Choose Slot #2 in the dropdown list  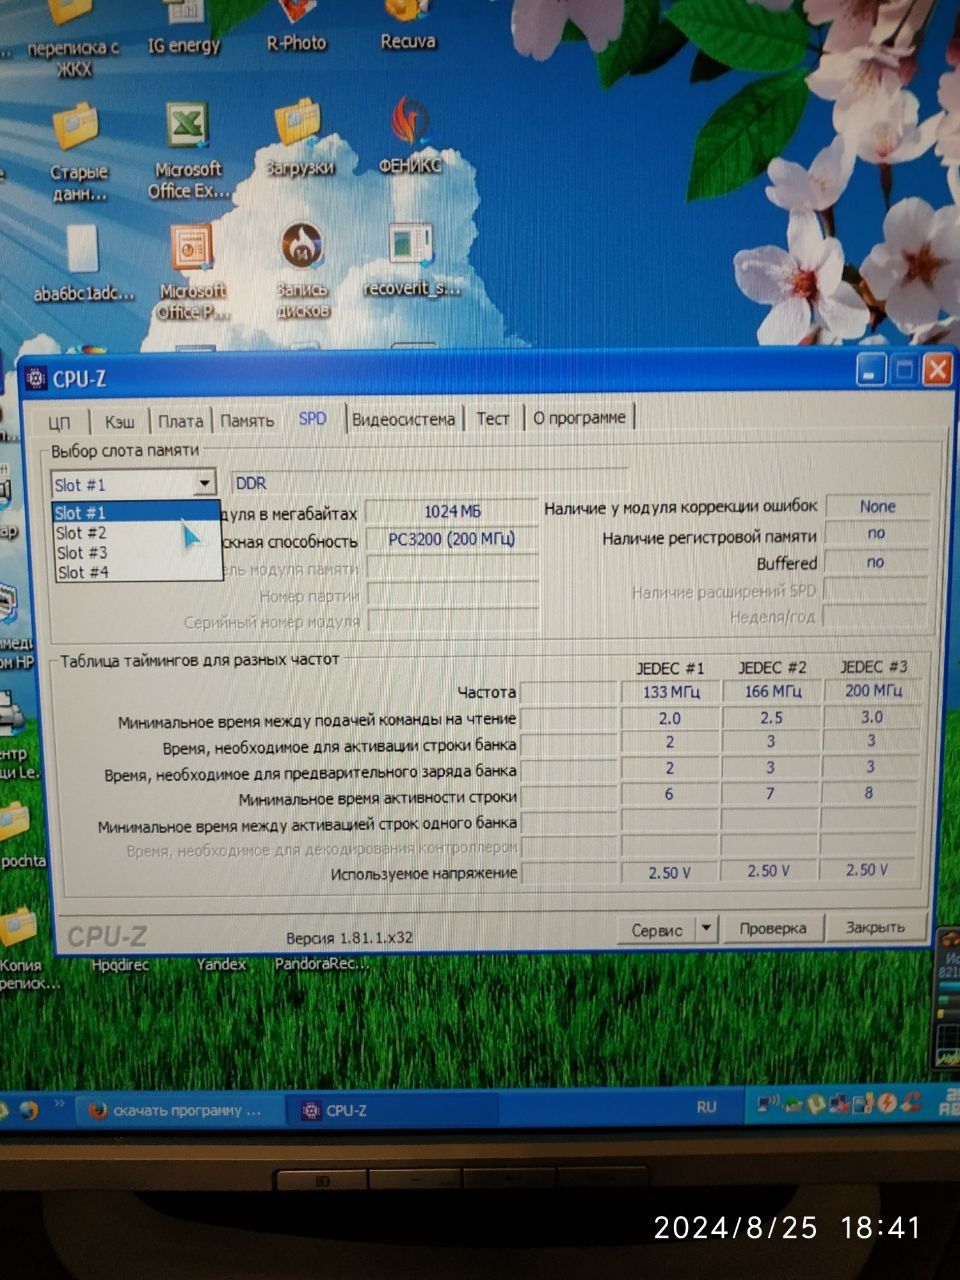(136, 532)
